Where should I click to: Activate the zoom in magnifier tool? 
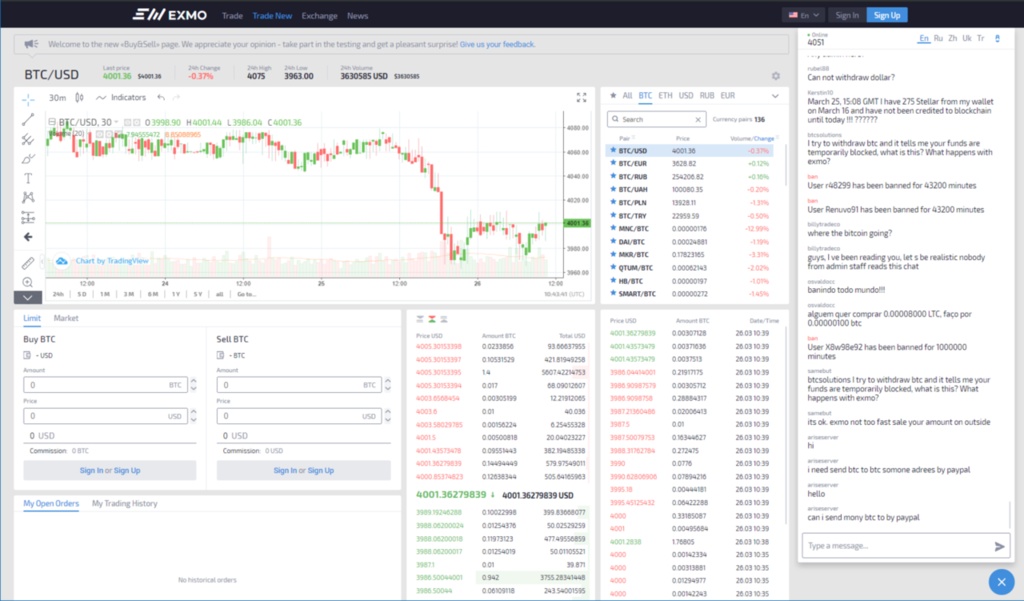28,282
